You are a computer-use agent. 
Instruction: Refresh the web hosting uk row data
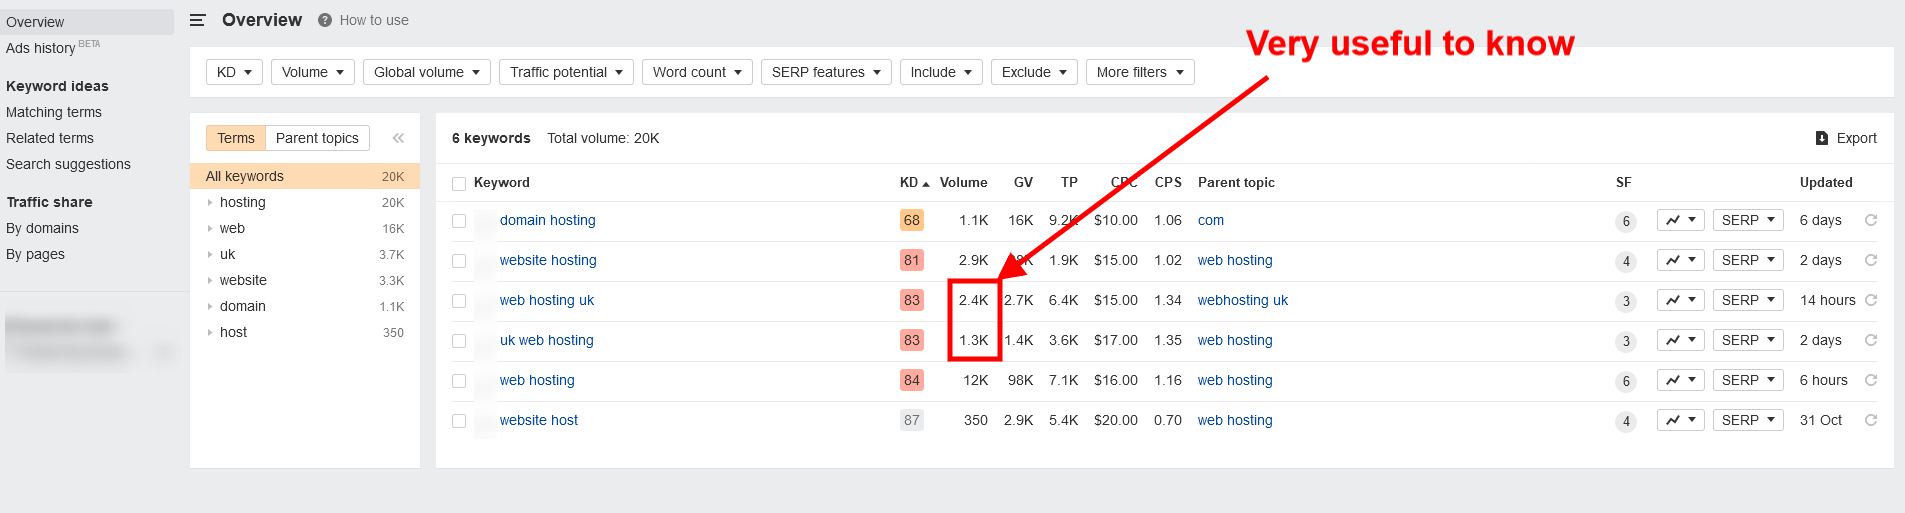pyautogui.click(x=1871, y=300)
